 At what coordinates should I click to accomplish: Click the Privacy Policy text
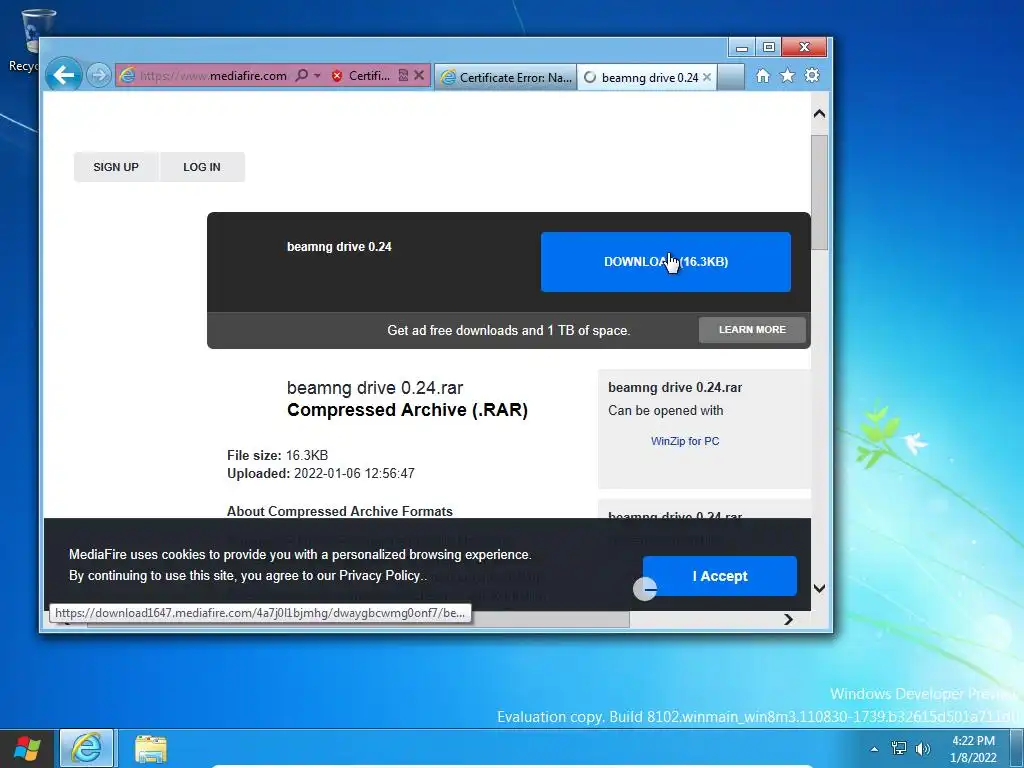tap(379, 575)
